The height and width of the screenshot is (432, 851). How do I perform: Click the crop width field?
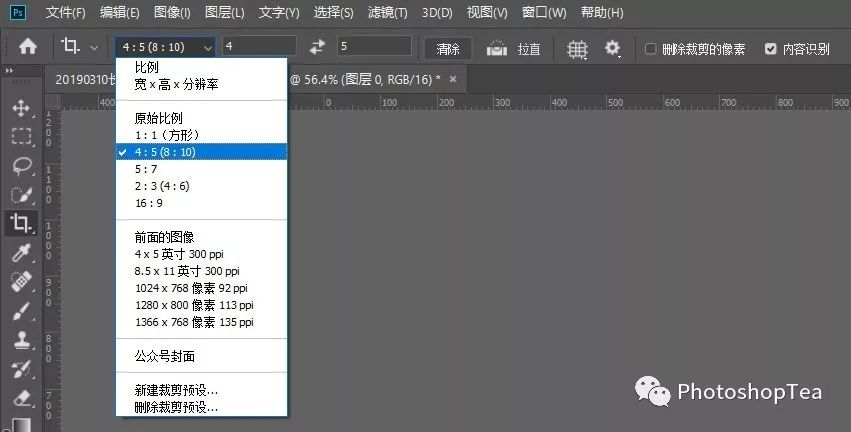coord(259,46)
